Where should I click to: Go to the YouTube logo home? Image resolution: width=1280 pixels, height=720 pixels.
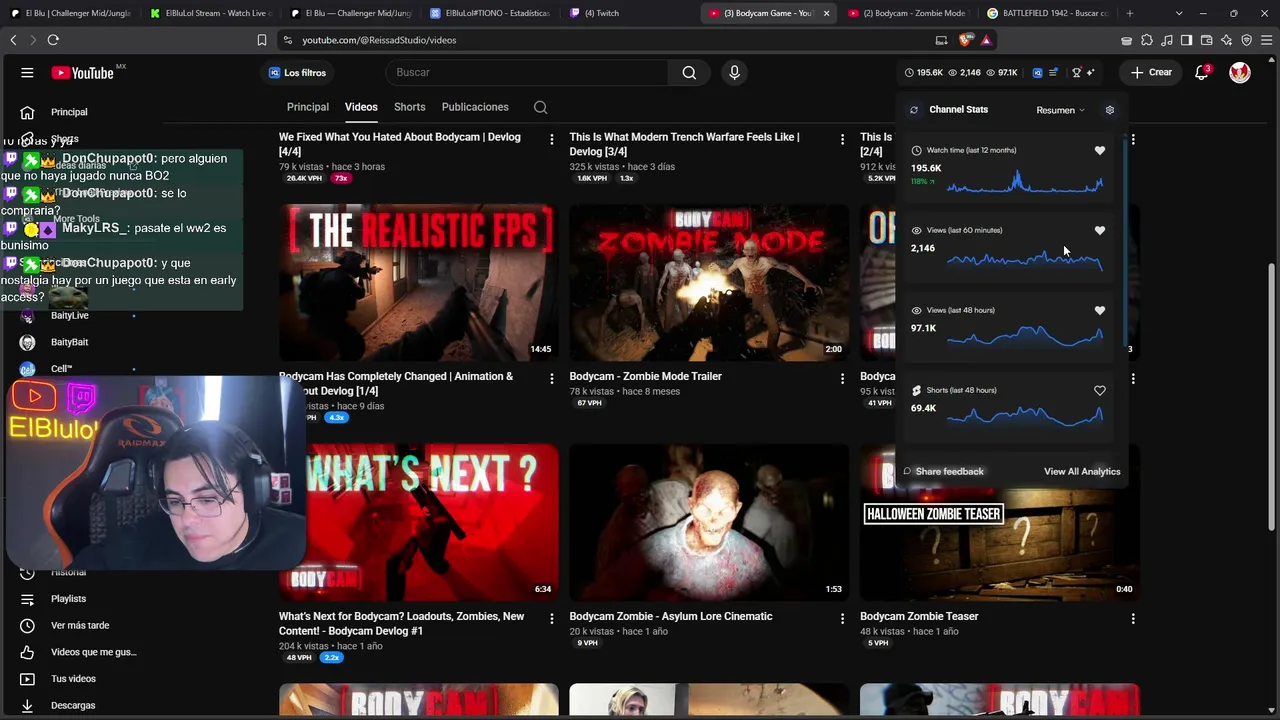click(x=83, y=73)
